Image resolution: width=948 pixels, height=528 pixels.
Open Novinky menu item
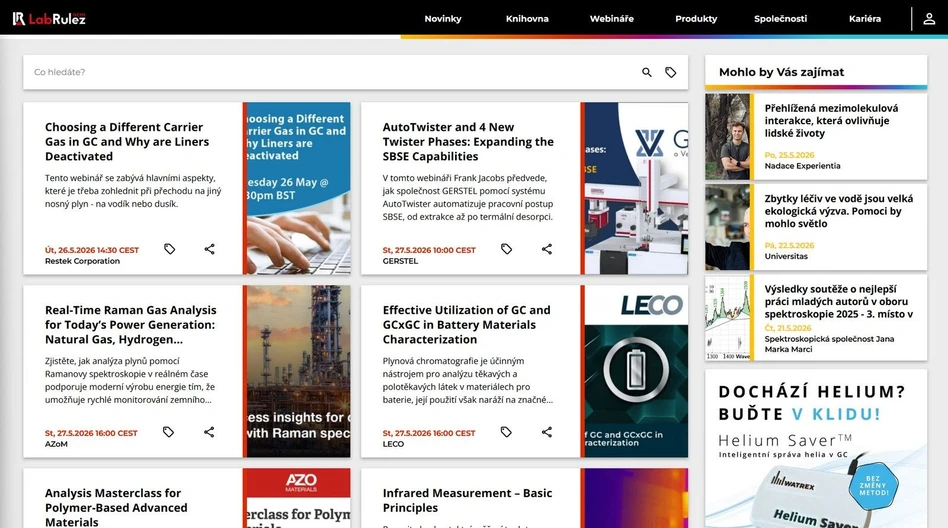(x=443, y=19)
